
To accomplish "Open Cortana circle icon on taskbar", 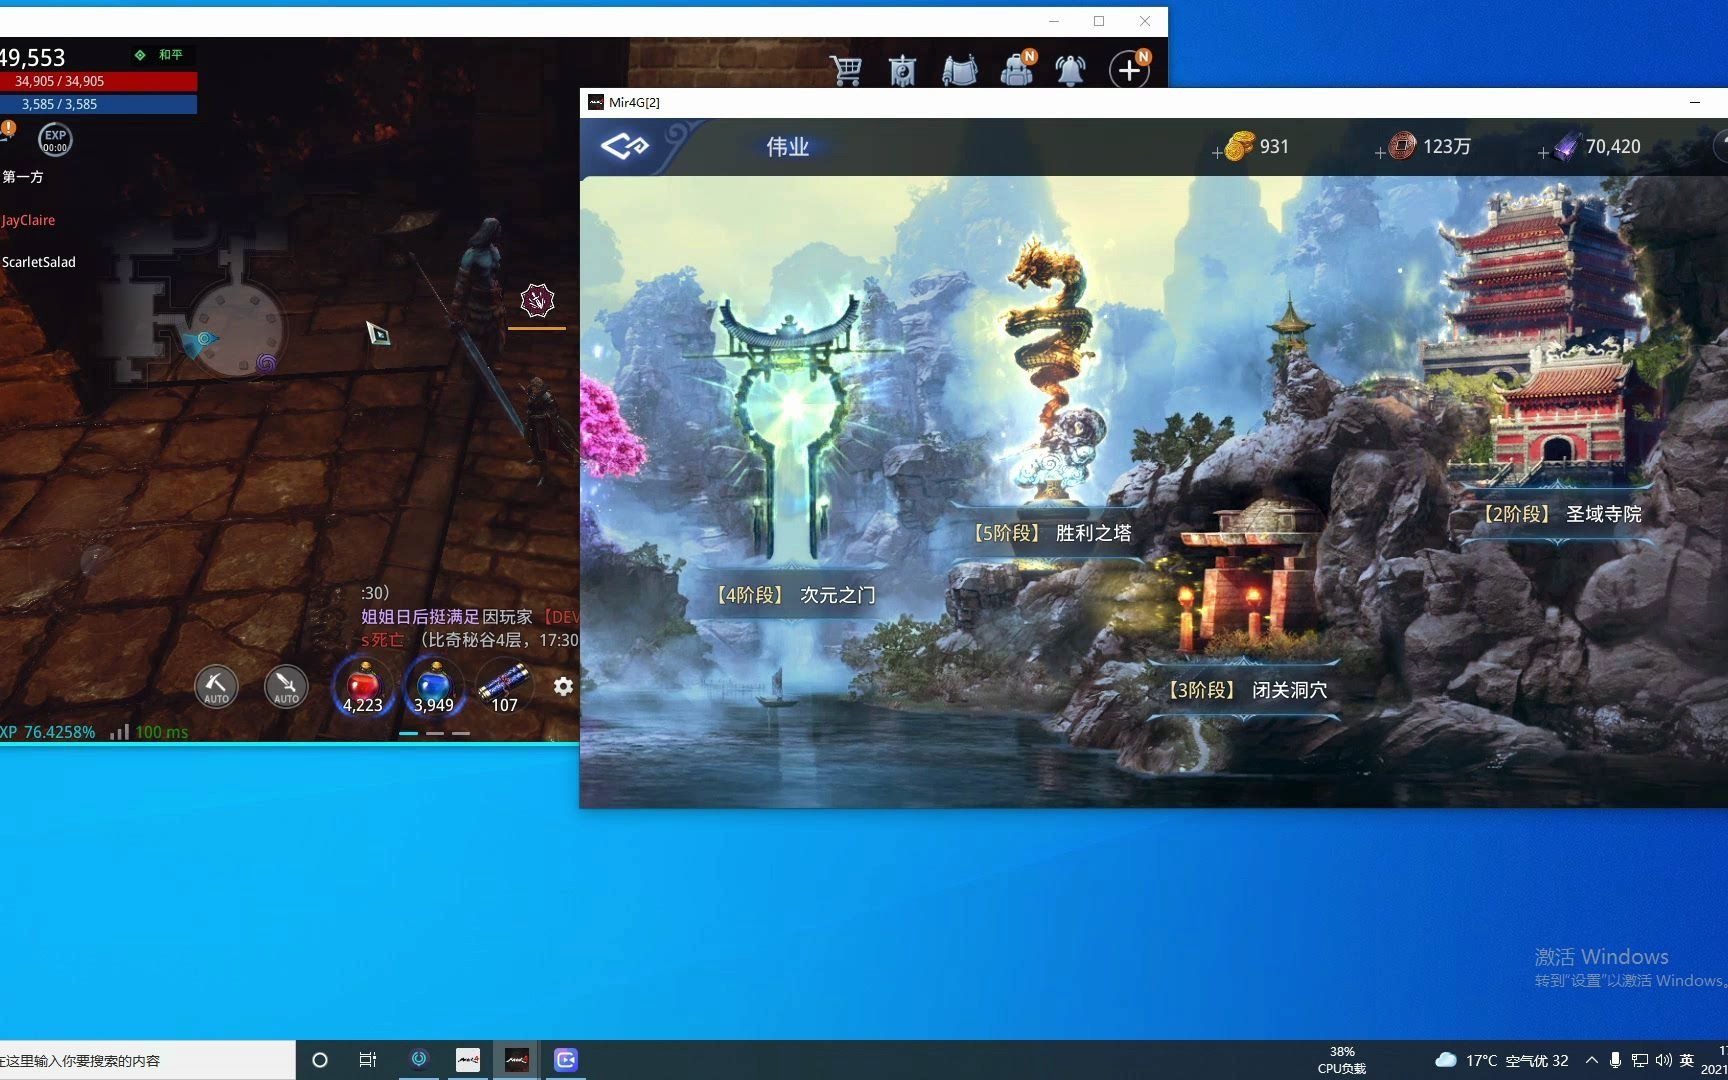I will (x=320, y=1060).
